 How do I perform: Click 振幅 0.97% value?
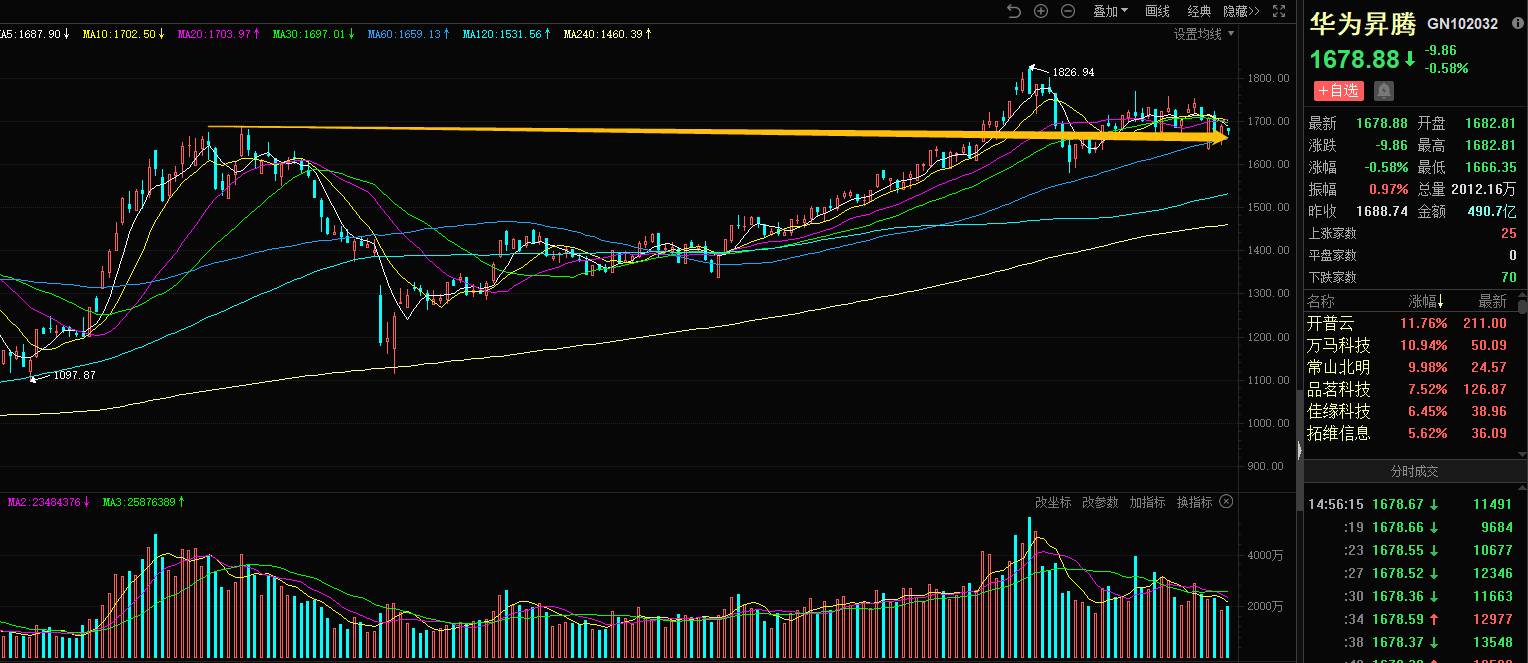click(1388, 189)
